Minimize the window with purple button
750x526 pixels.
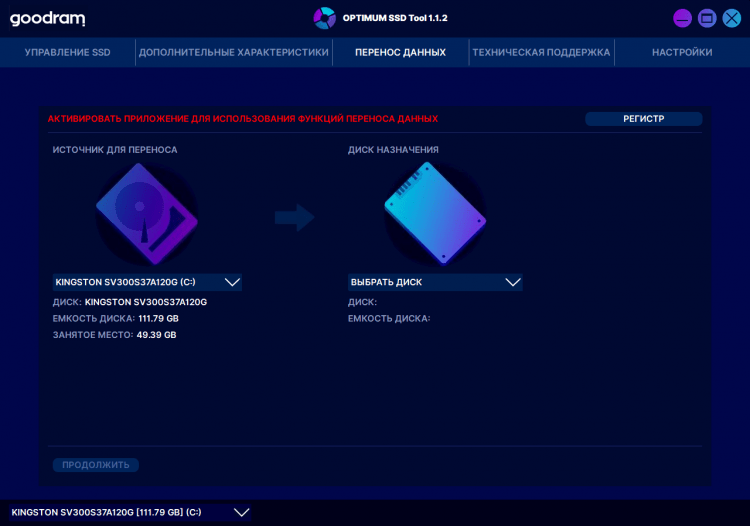(x=682, y=19)
